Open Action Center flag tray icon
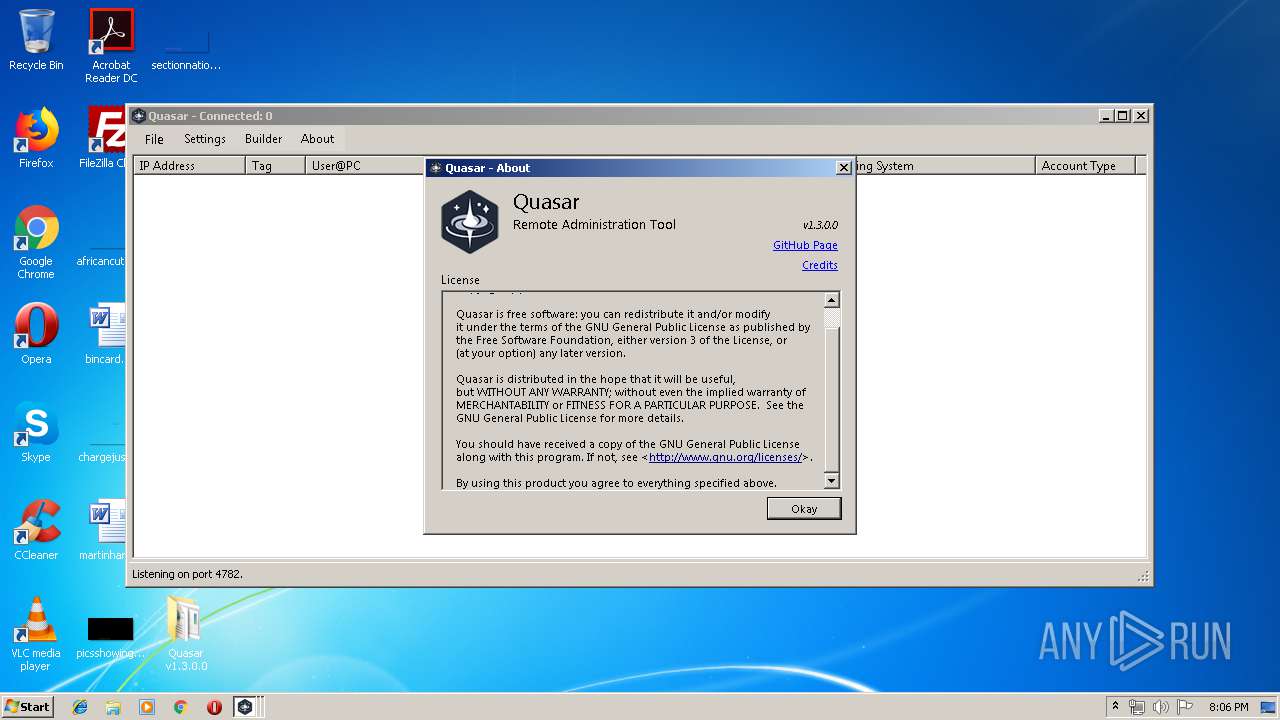 (1185, 707)
